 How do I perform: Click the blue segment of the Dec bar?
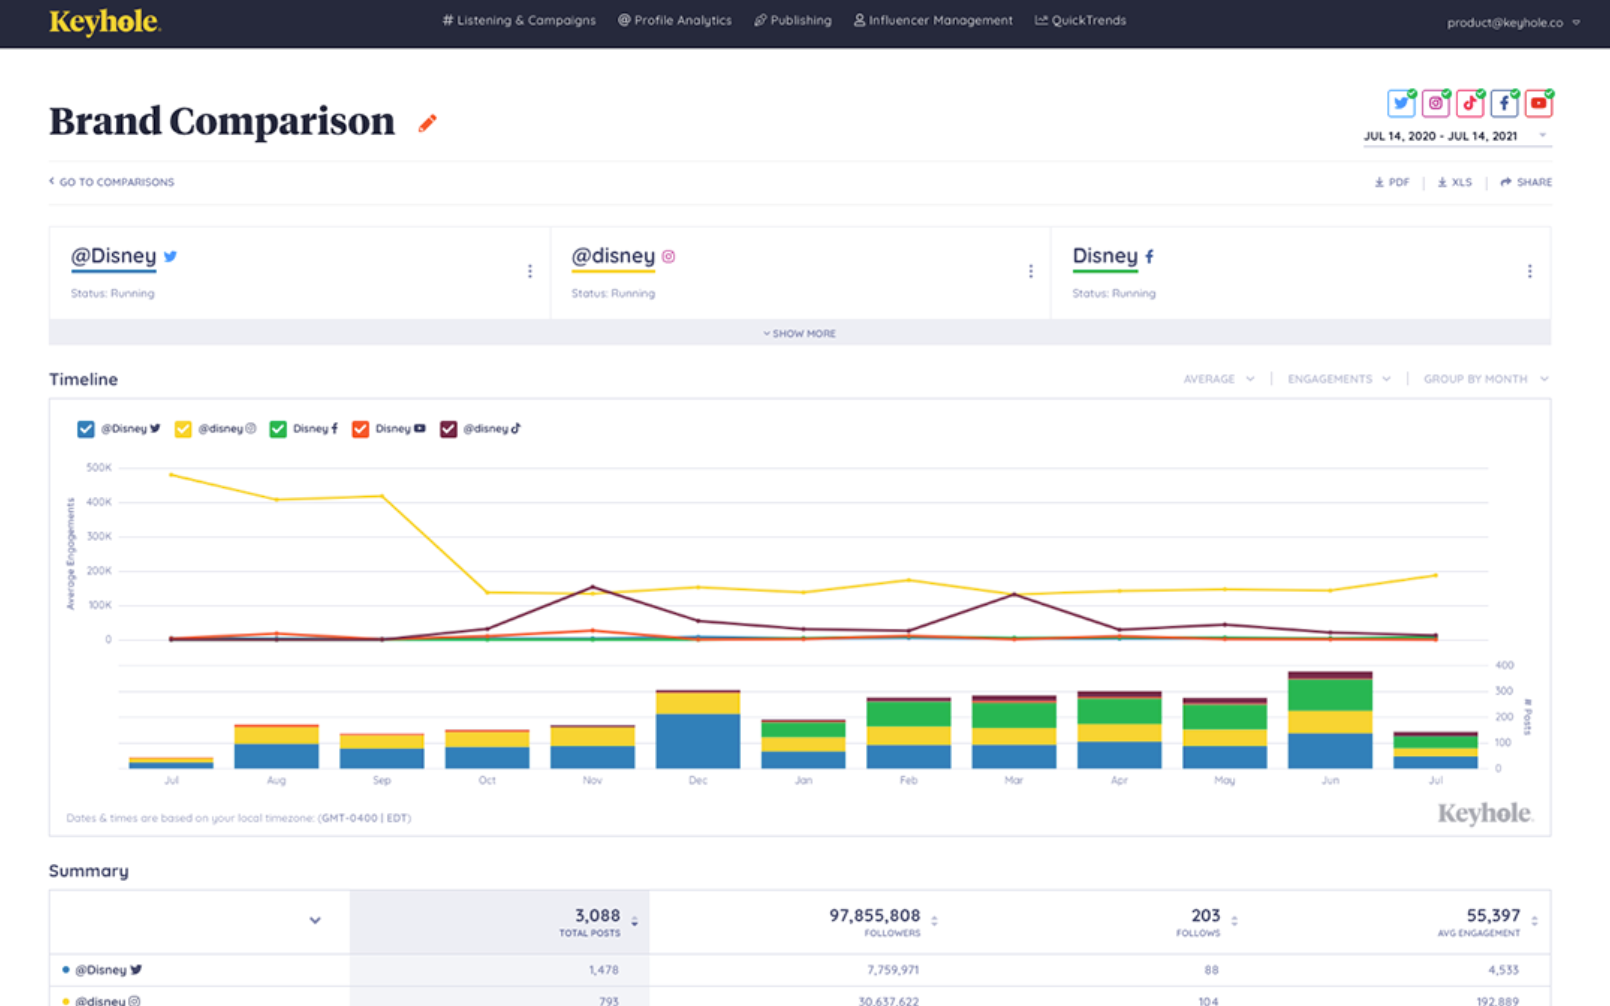coord(698,741)
